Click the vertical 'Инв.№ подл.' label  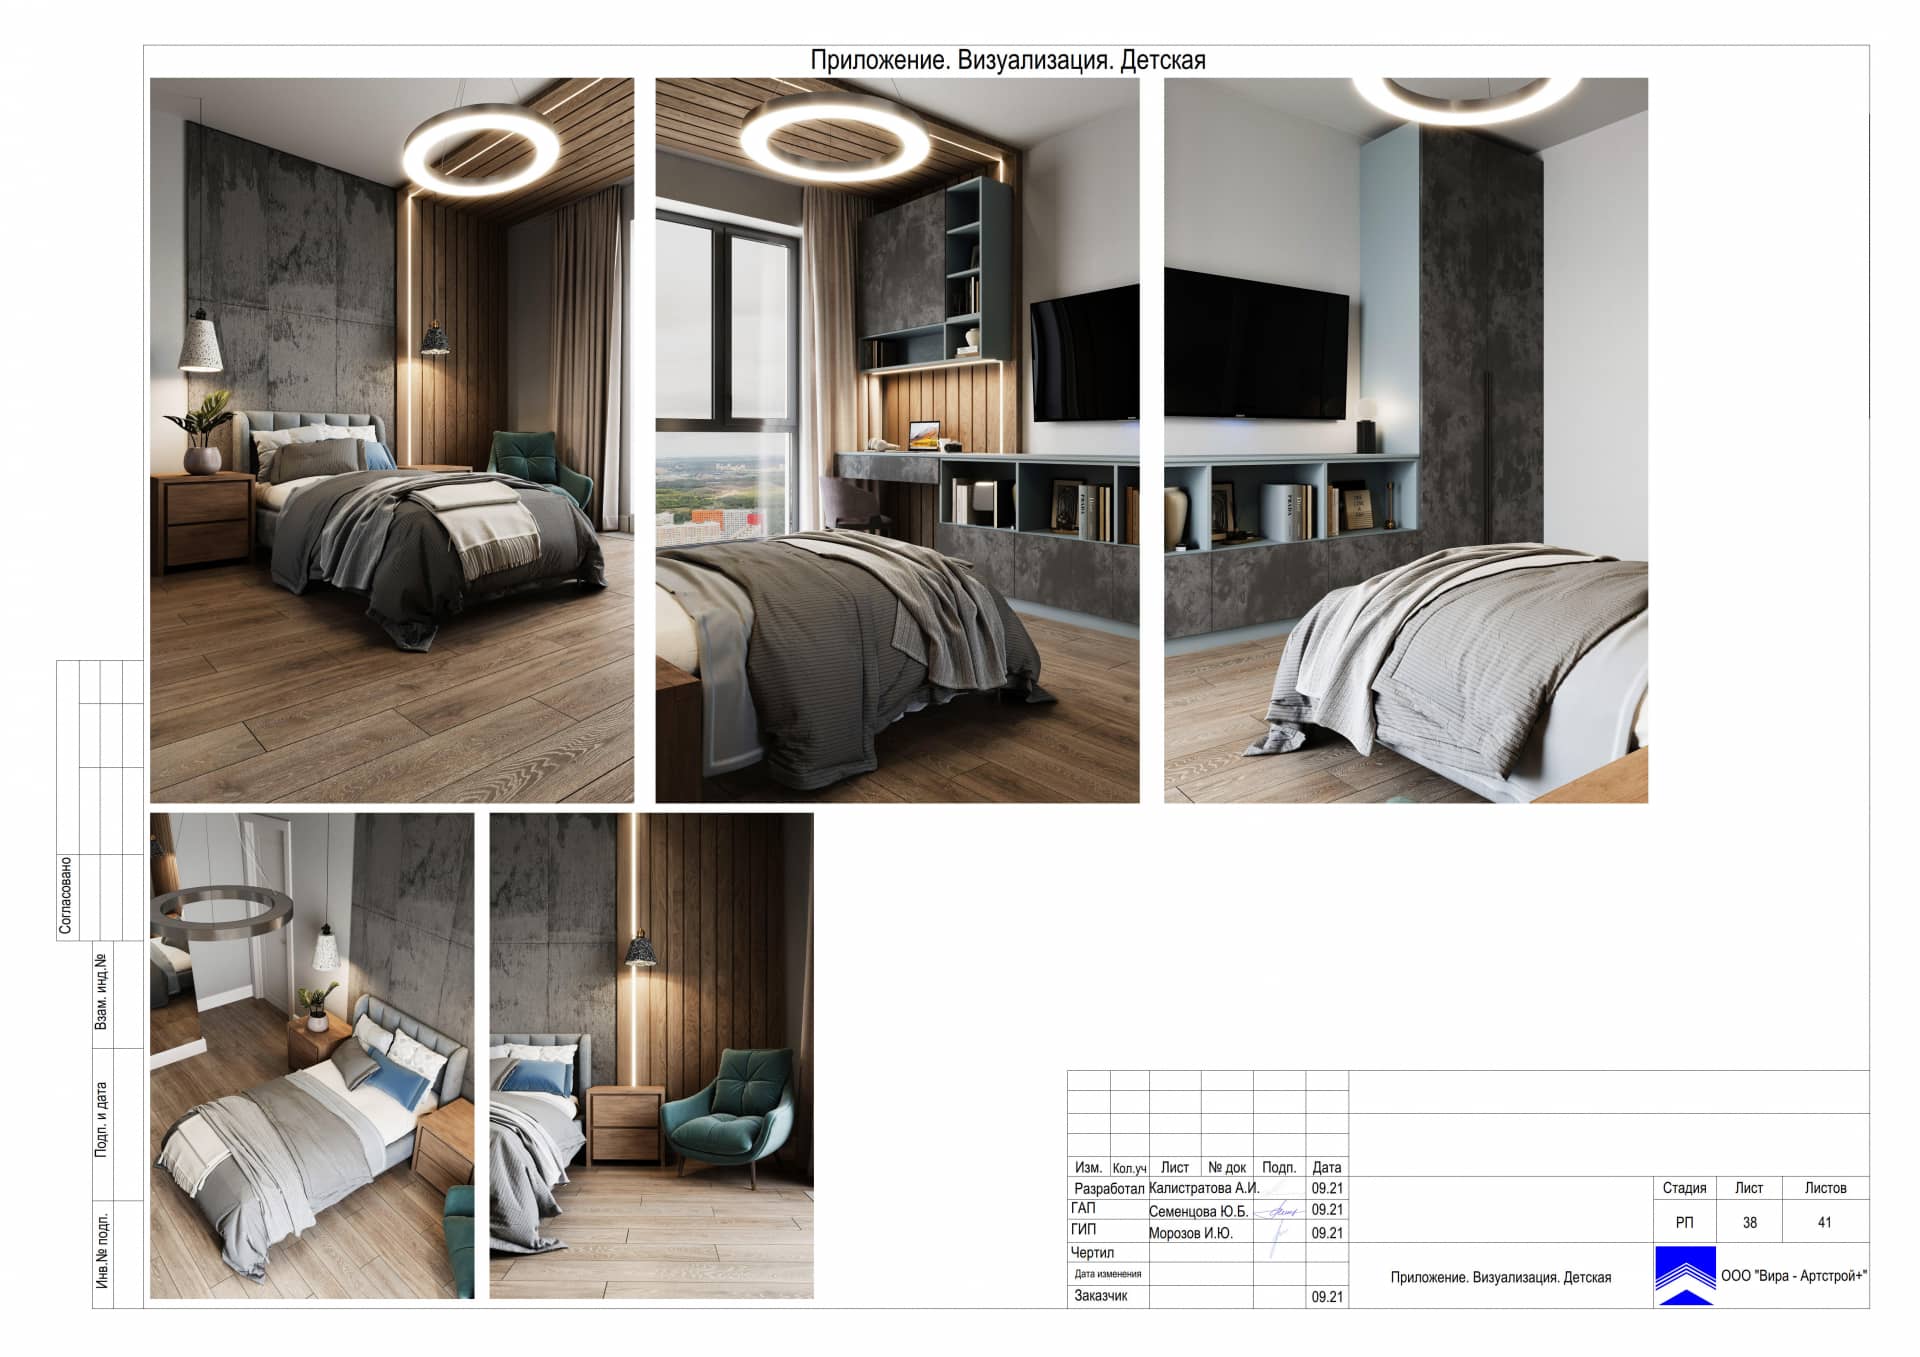point(101,1249)
